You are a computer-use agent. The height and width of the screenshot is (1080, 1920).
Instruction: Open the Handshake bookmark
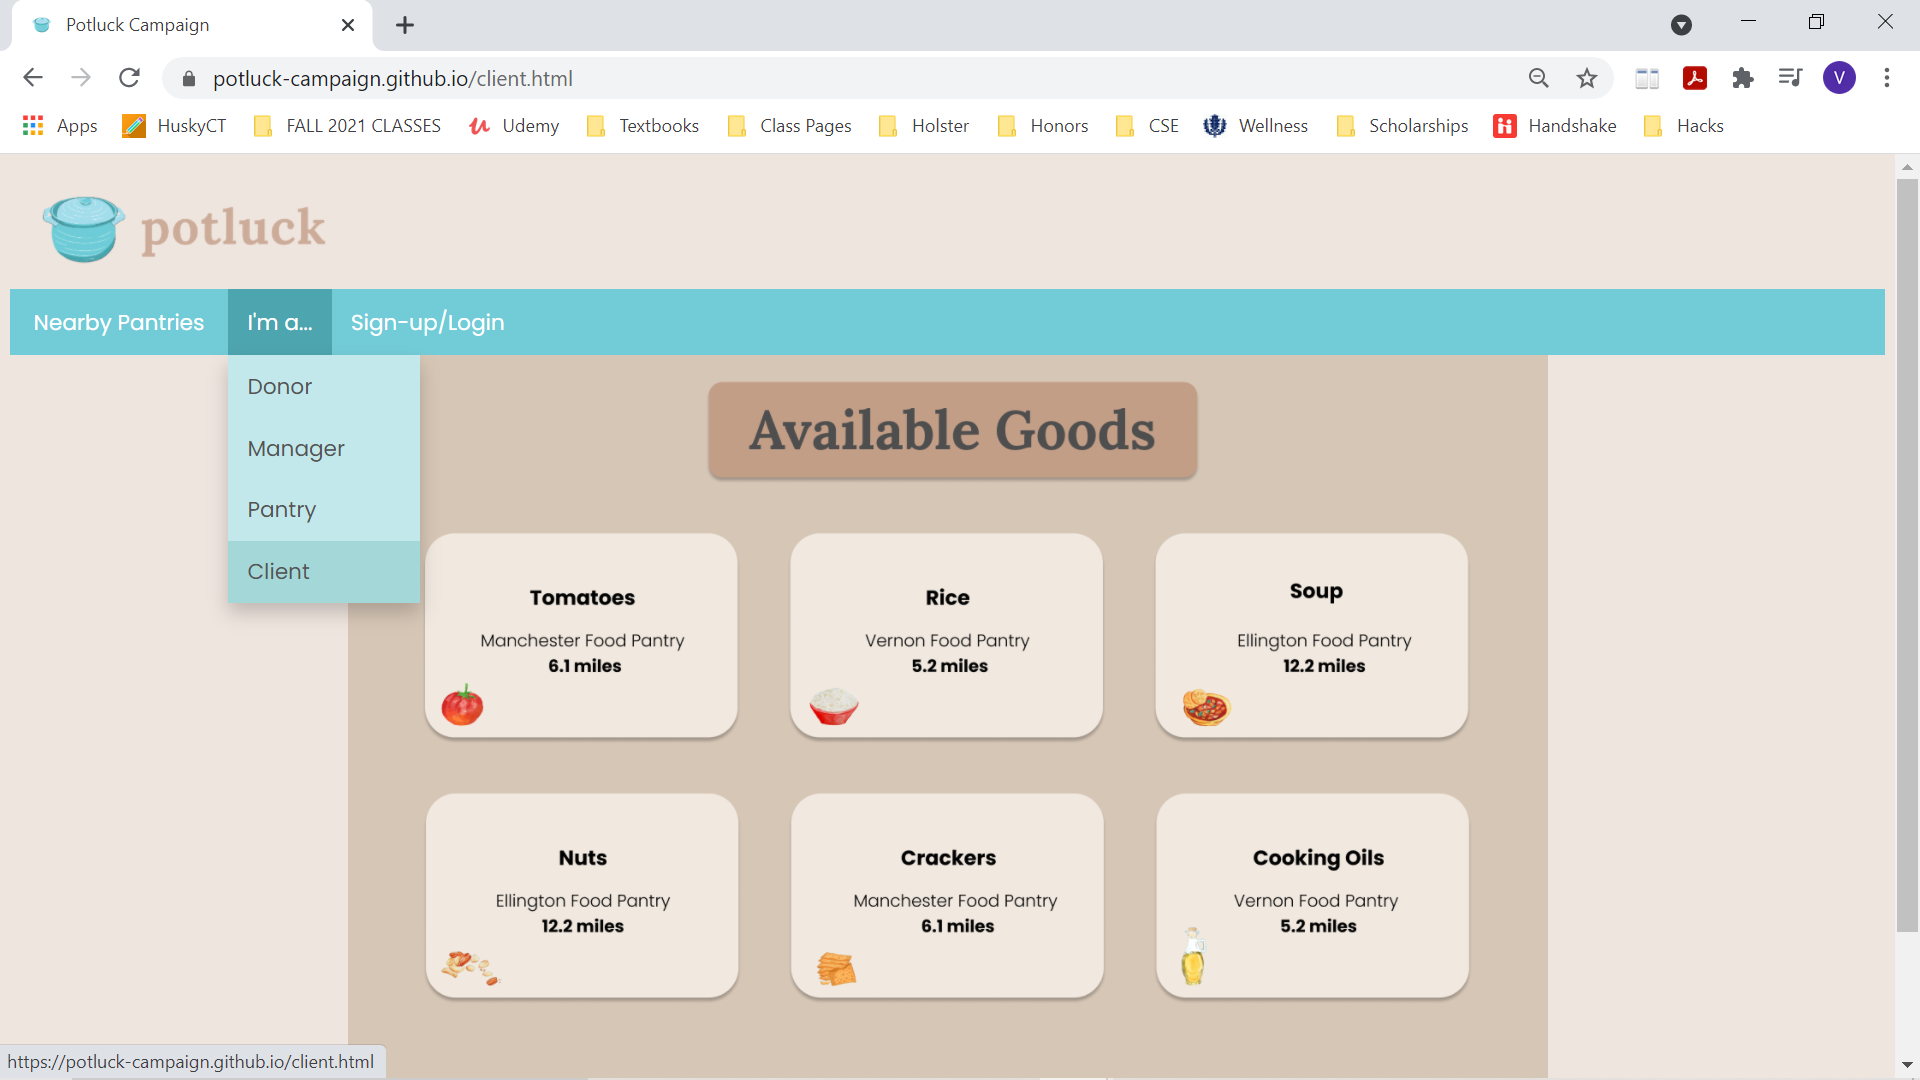1556,126
